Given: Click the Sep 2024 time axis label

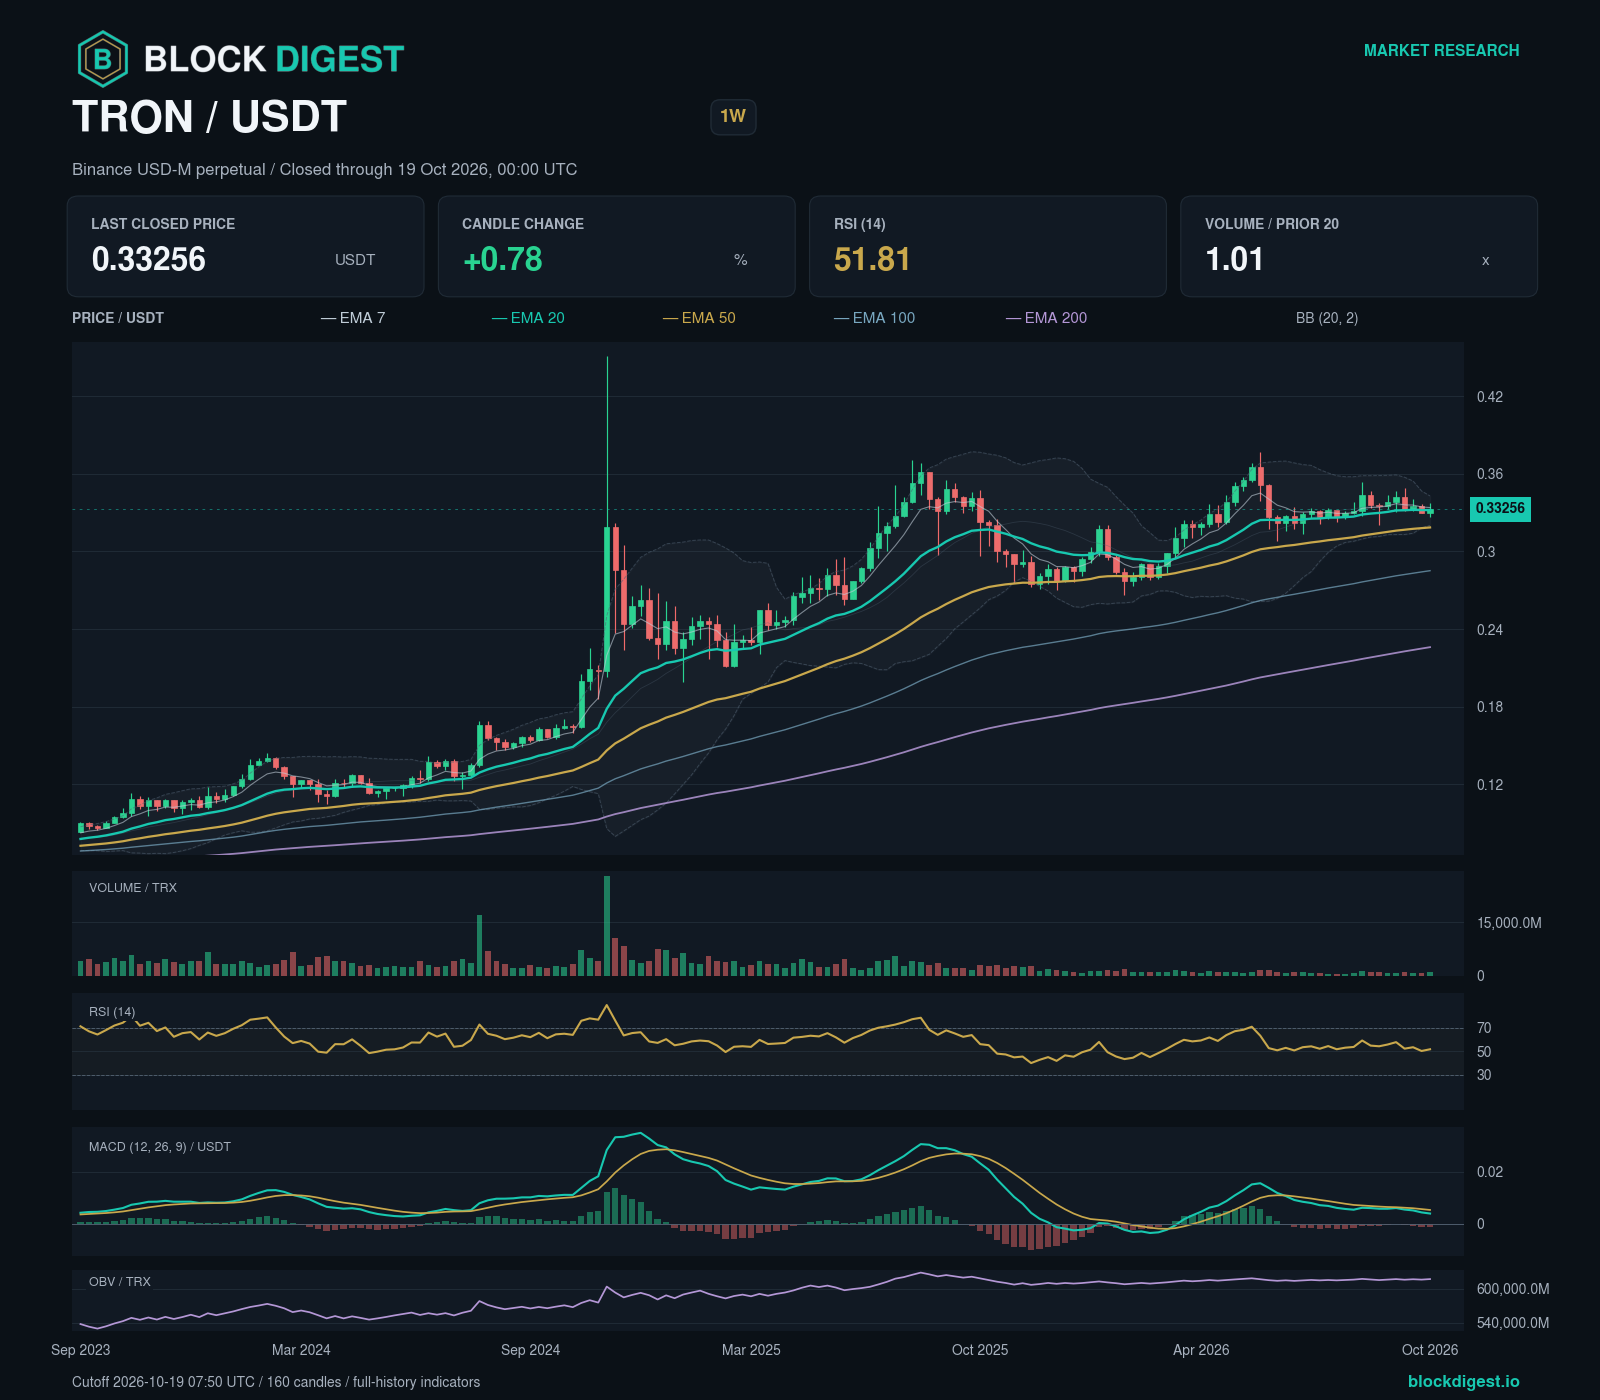Looking at the screenshot, I should 530,1350.
